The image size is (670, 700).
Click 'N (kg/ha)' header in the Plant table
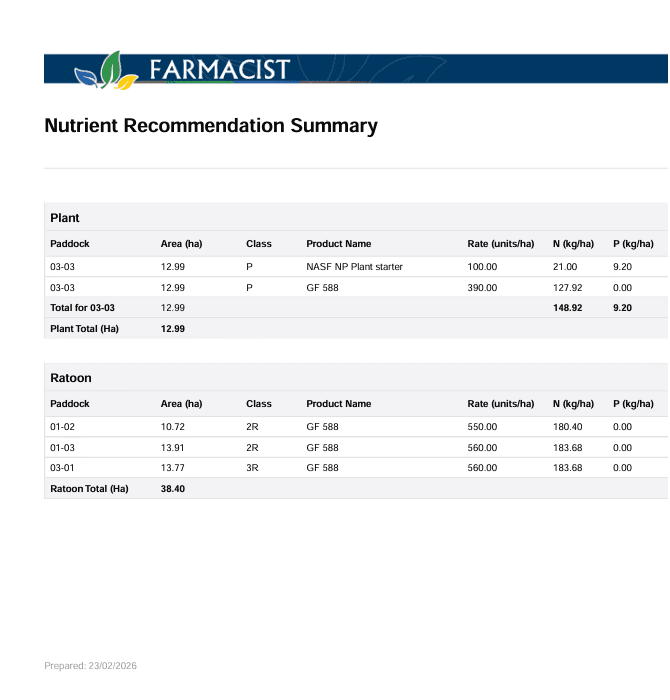573,244
